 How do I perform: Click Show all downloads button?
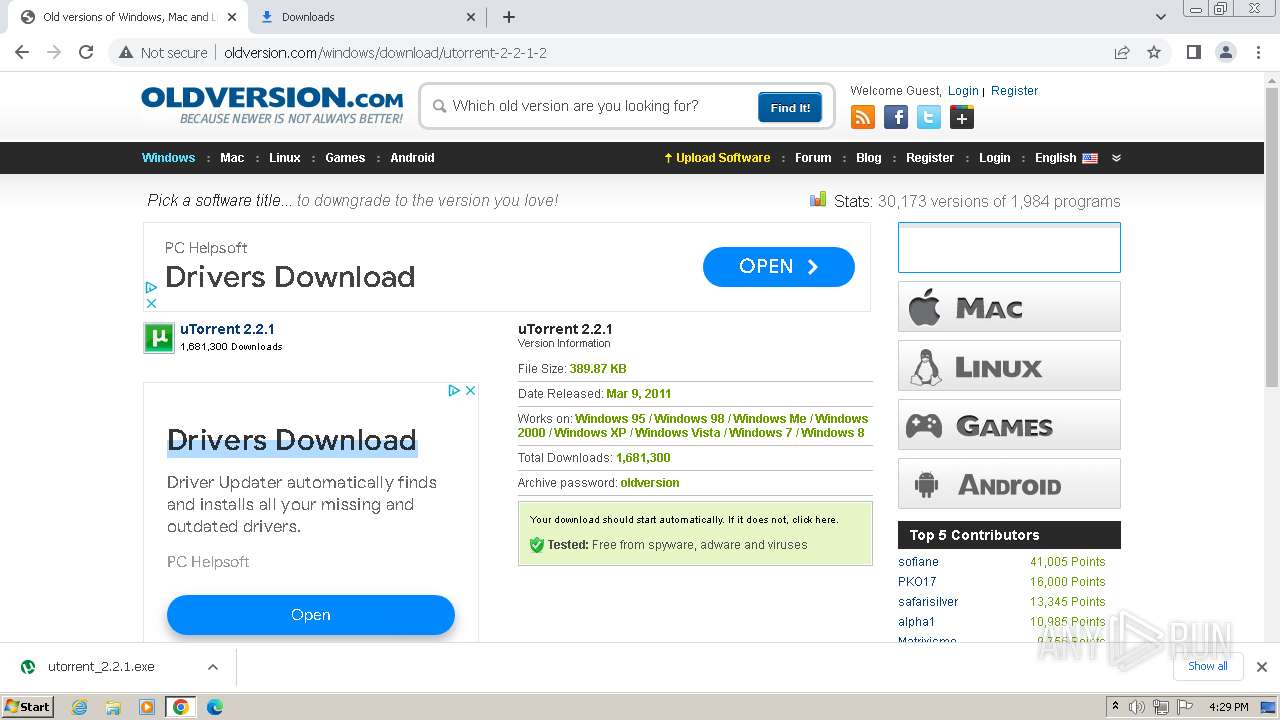coord(1208,667)
